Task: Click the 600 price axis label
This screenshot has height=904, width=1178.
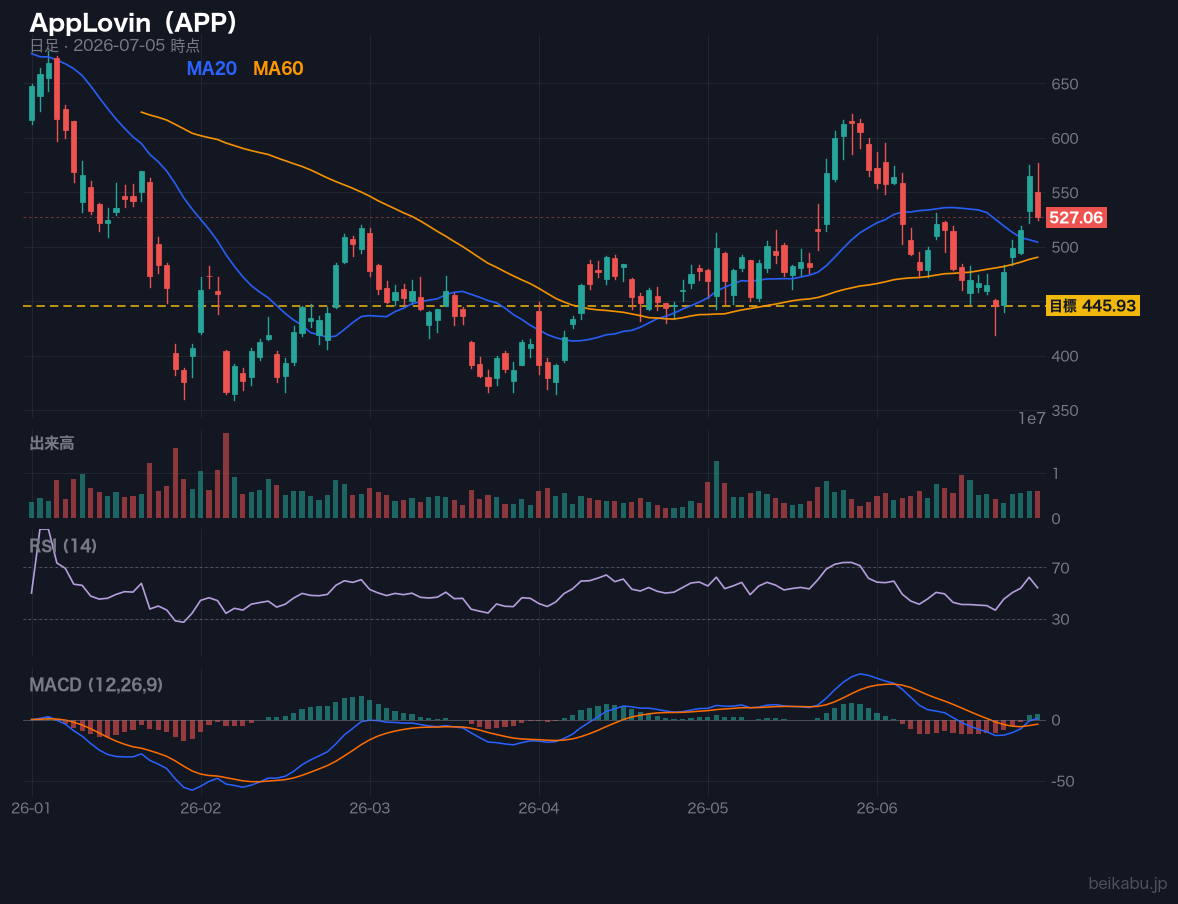Action: [x=1065, y=138]
